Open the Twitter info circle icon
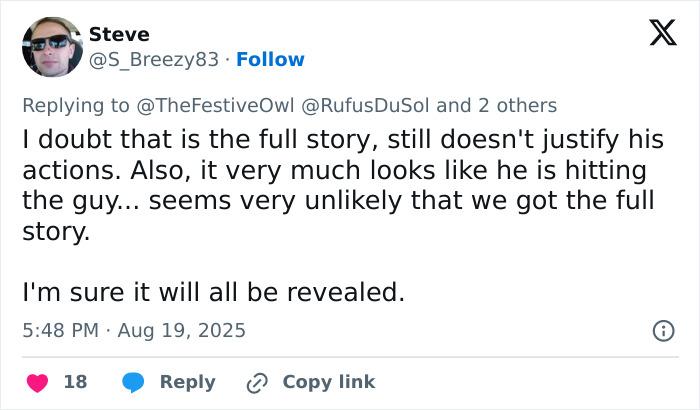This screenshot has height=410, width=700. (x=661, y=330)
